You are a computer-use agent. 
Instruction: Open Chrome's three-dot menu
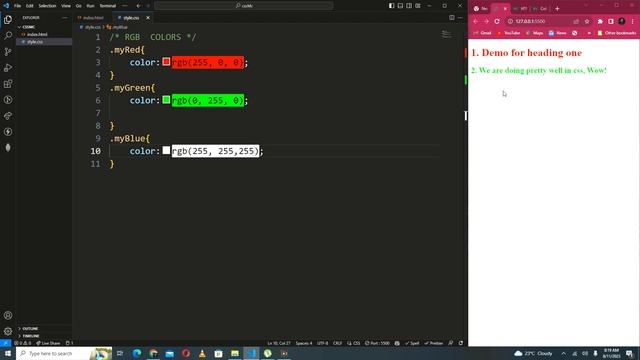click(x=633, y=21)
